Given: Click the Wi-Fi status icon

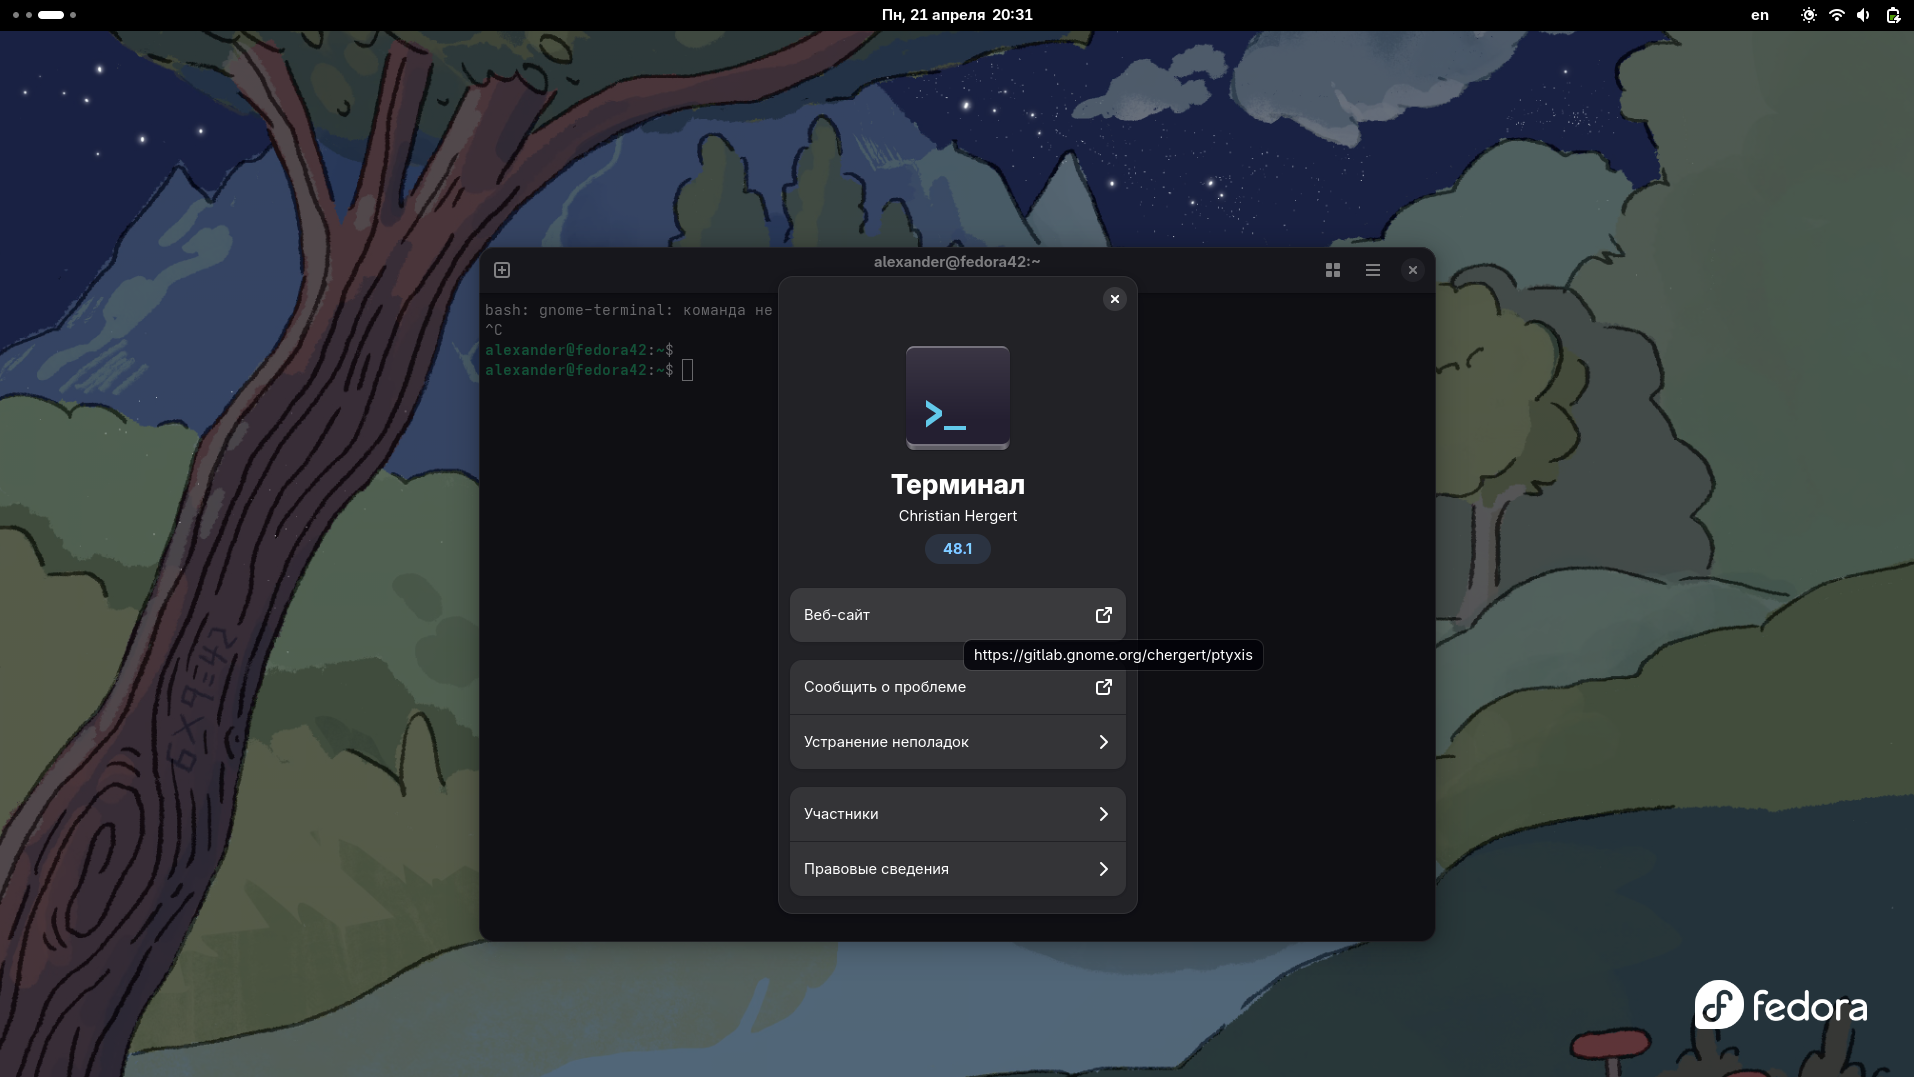Looking at the screenshot, I should pos(1836,15).
